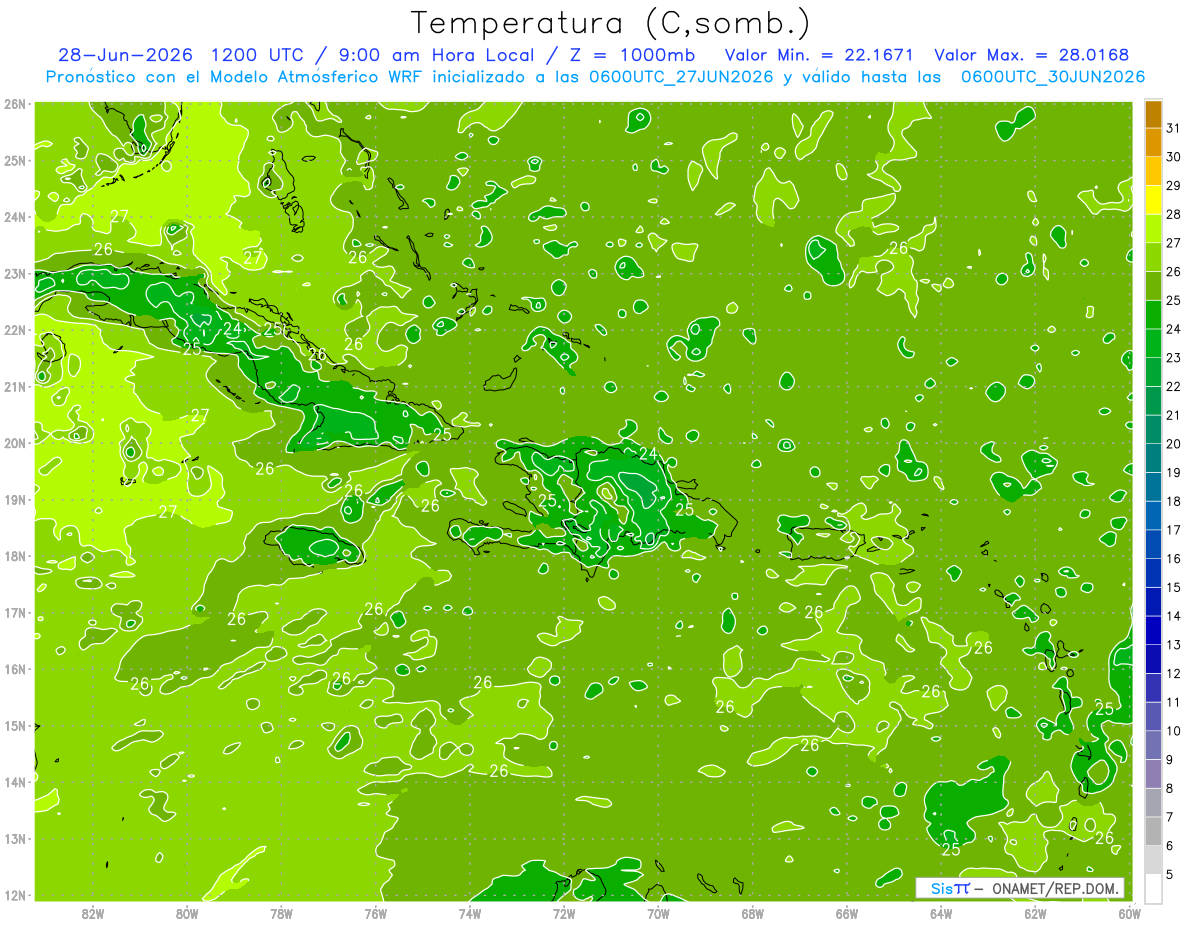This screenshot has width=1200, height=927.
Task: Click the lime swatch between colorbar 27 and 28
Action: [x=1153, y=228]
